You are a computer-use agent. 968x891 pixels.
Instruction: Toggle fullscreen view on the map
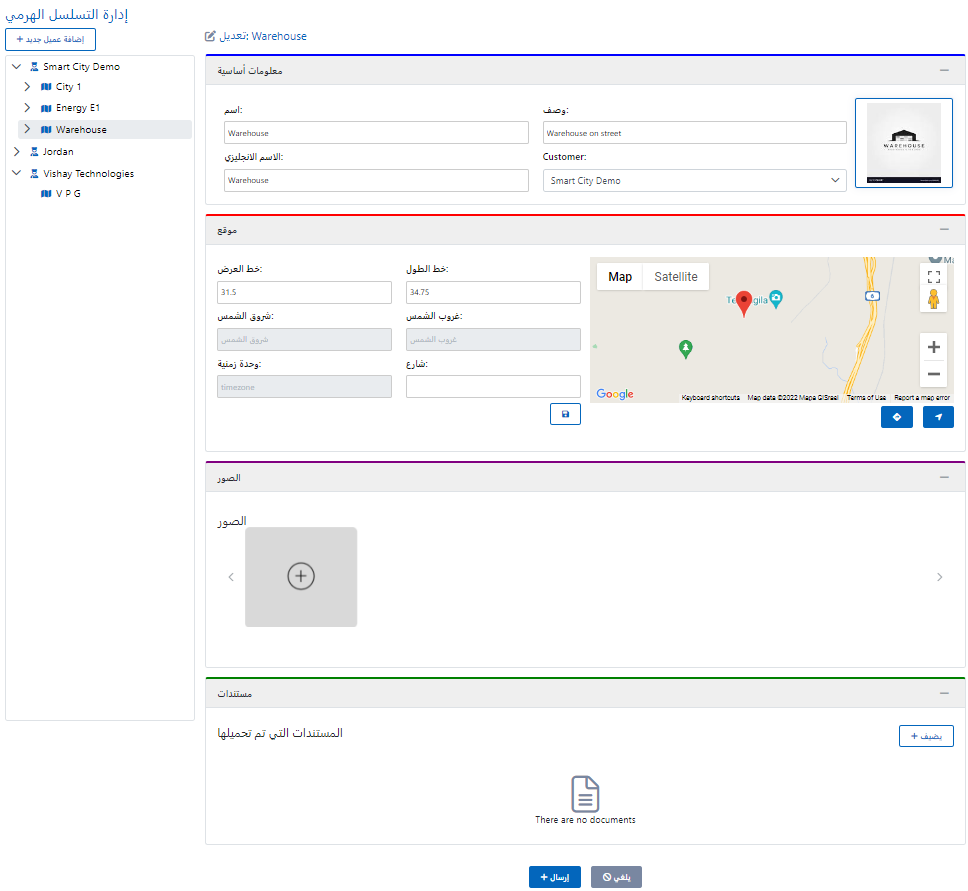933,277
